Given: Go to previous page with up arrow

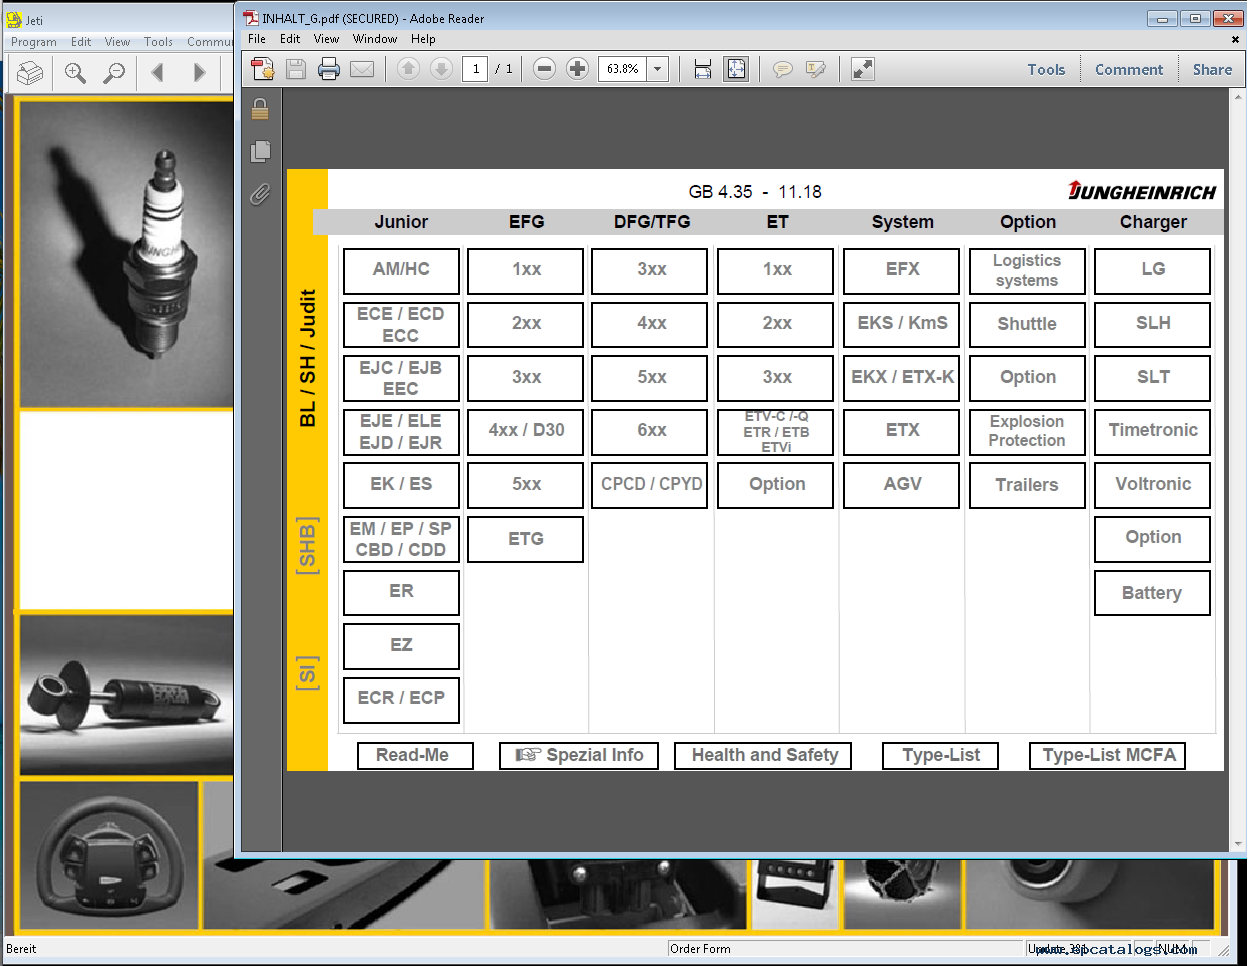Looking at the screenshot, I should tap(408, 69).
